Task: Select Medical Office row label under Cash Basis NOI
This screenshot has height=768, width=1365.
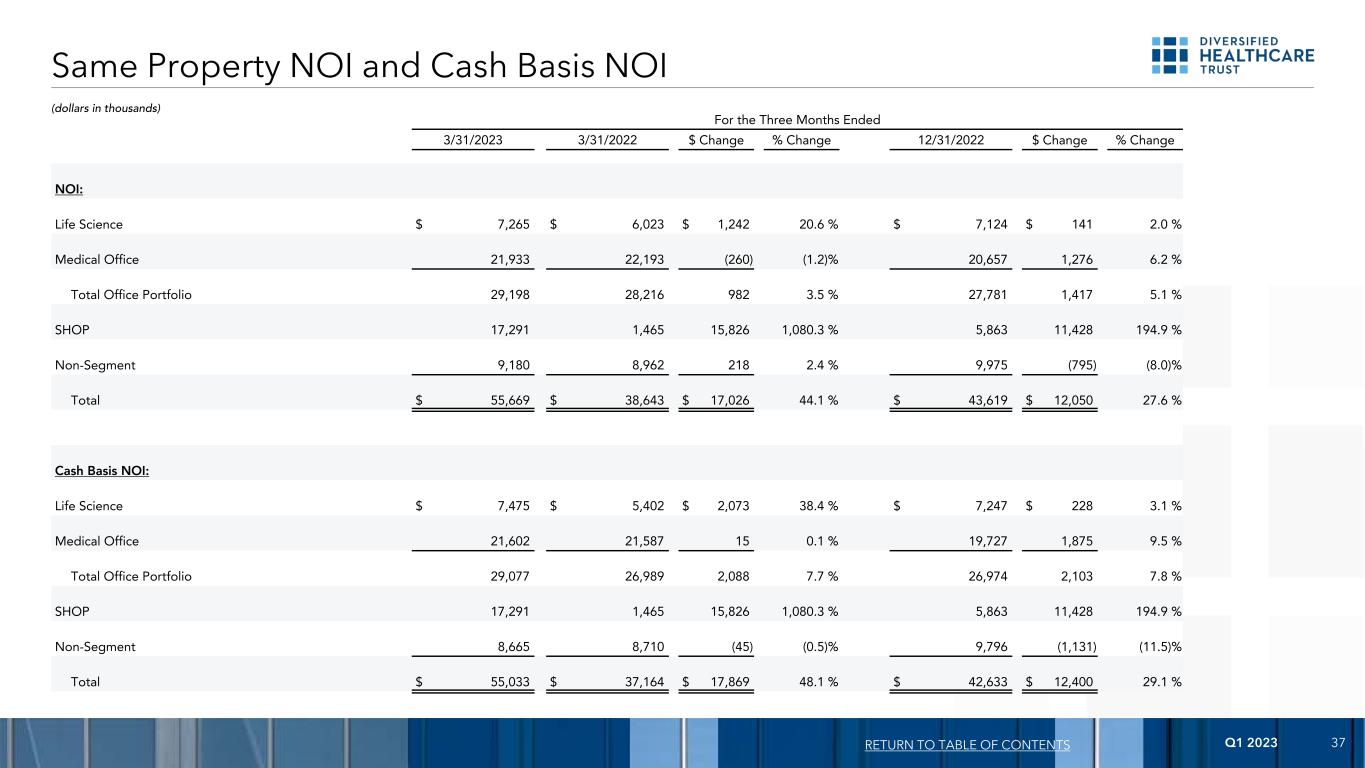Action: click(97, 541)
